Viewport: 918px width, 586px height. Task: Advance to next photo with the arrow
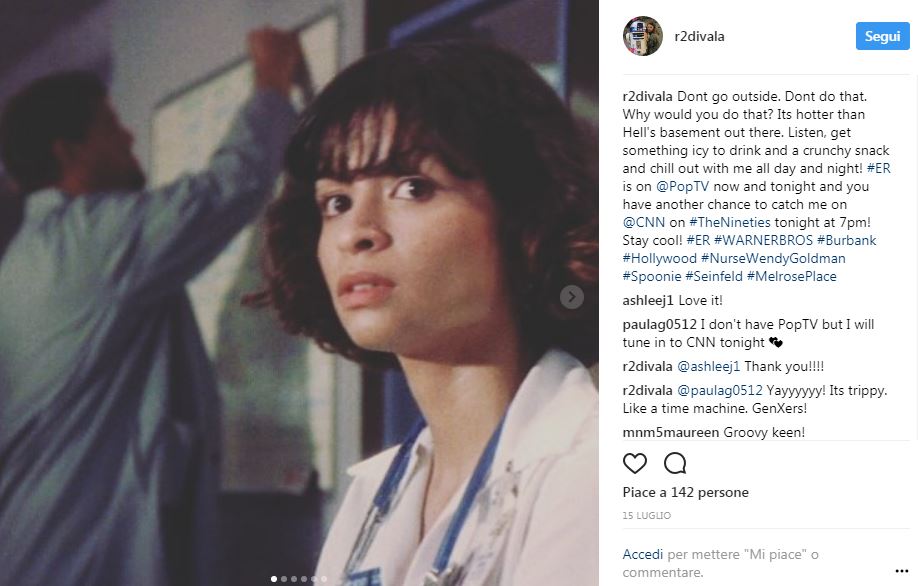(x=571, y=297)
